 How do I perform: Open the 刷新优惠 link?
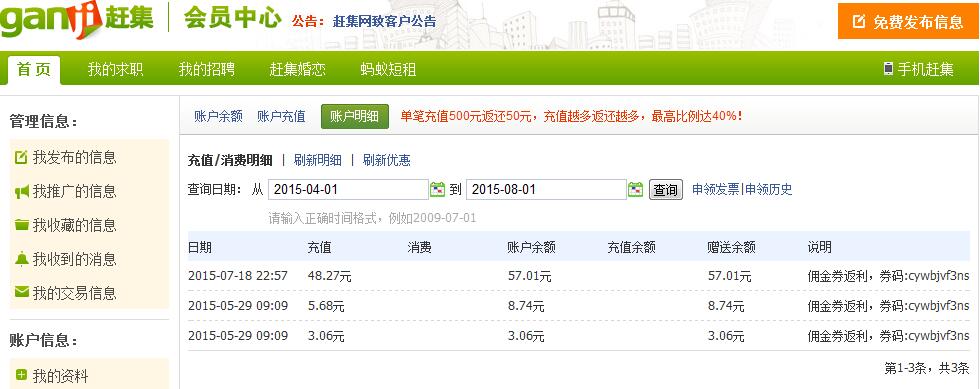click(x=386, y=160)
